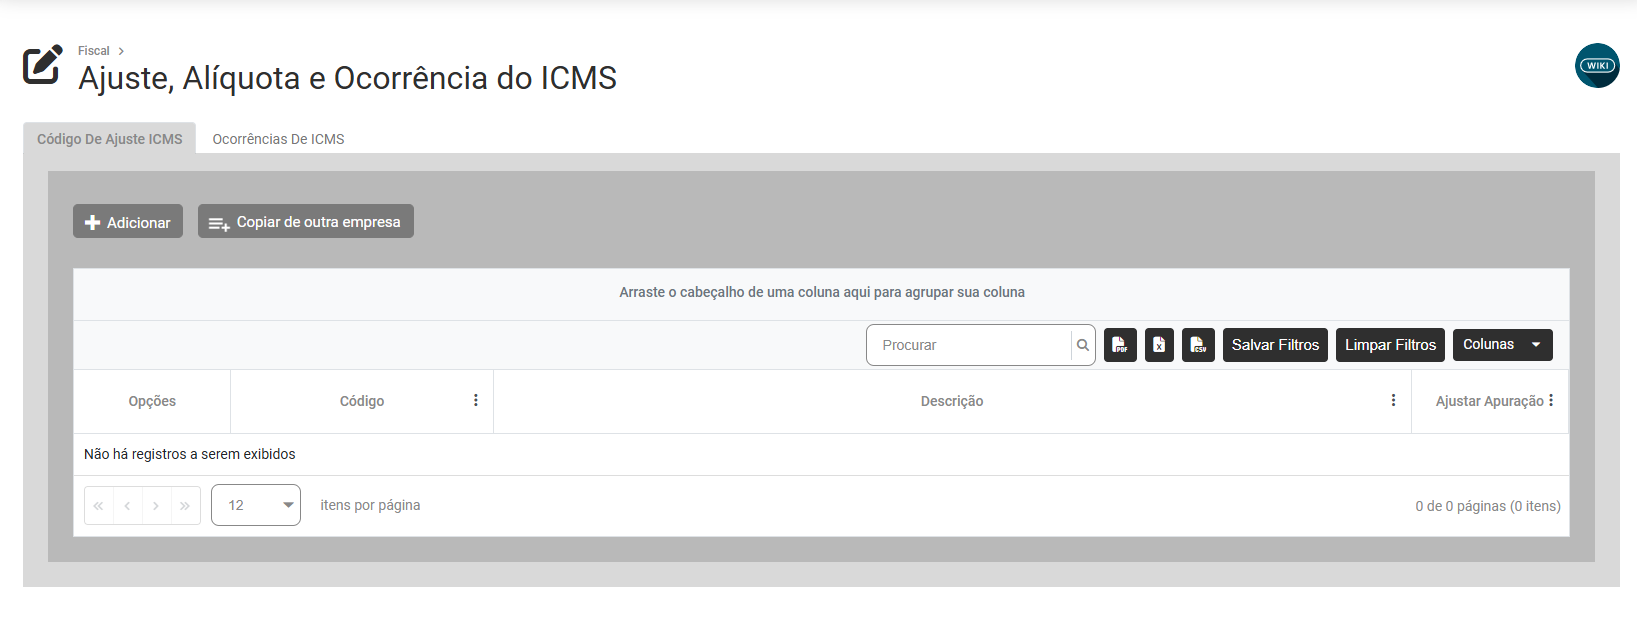Export the grid as PDF
Viewport: 1637px width, 618px height.
pyautogui.click(x=1120, y=345)
